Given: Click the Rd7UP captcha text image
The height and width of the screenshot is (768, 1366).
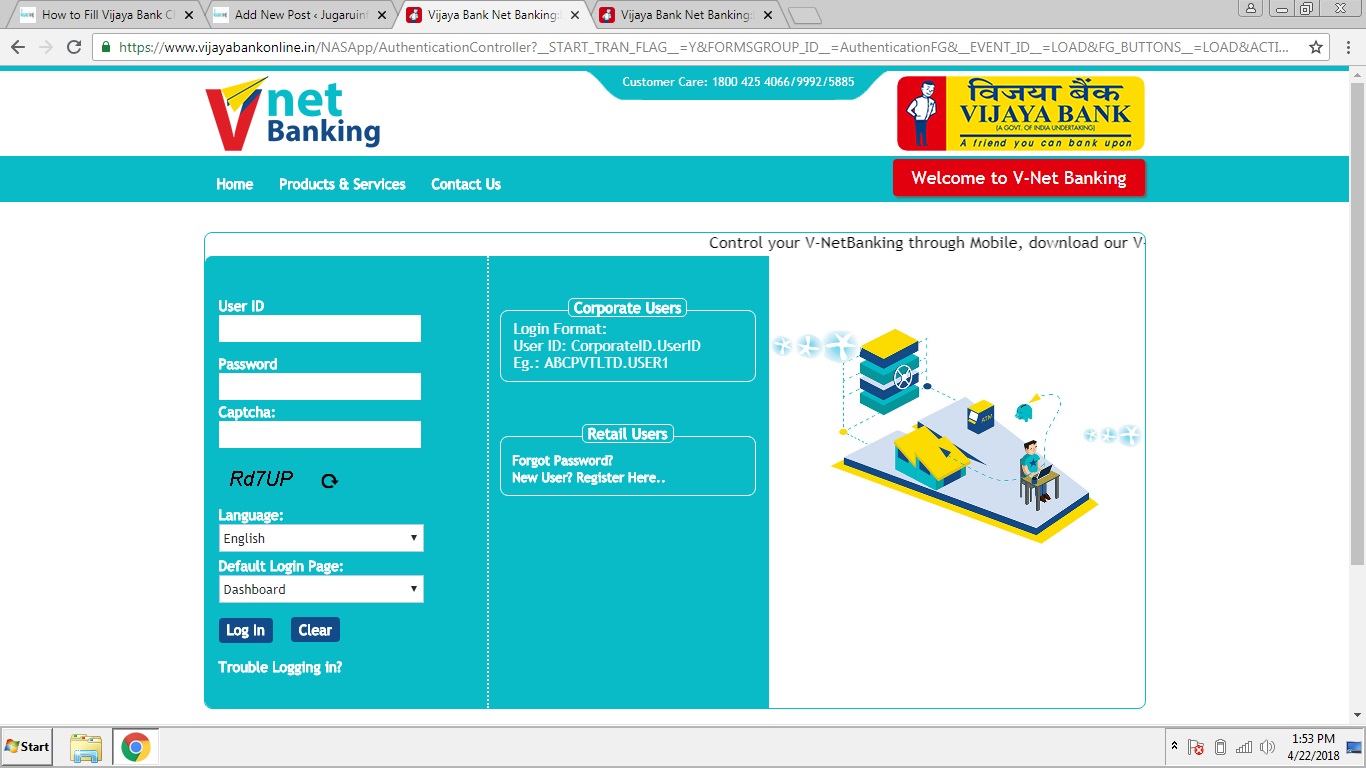Looking at the screenshot, I should [x=262, y=480].
